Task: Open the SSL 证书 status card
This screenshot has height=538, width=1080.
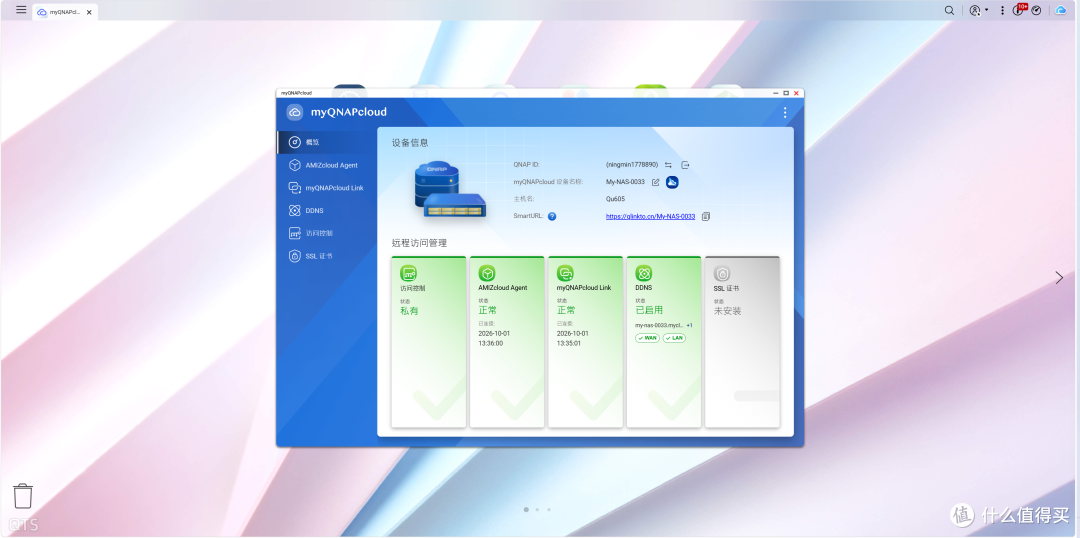Action: pyautogui.click(x=742, y=342)
